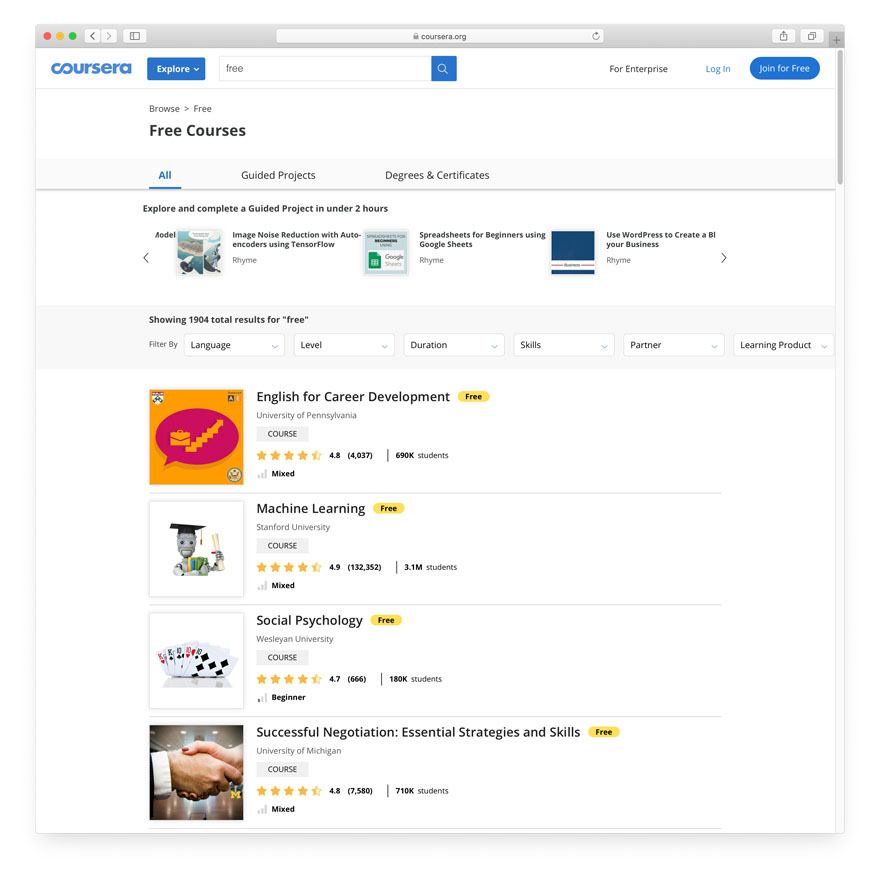Click the Join for Free button
The image size is (880, 880).
click(x=784, y=68)
